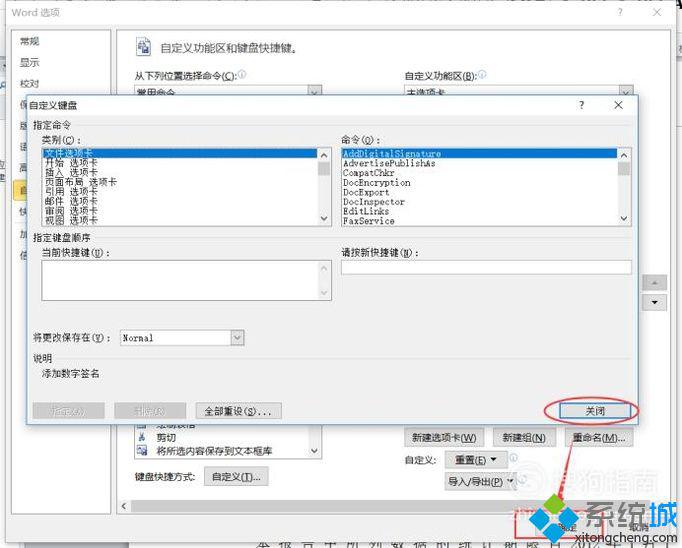The image size is (682, 548).
Task: Click the scissors icon for 剪切 command
Action: pyautogui.click(x=142, y=438)
